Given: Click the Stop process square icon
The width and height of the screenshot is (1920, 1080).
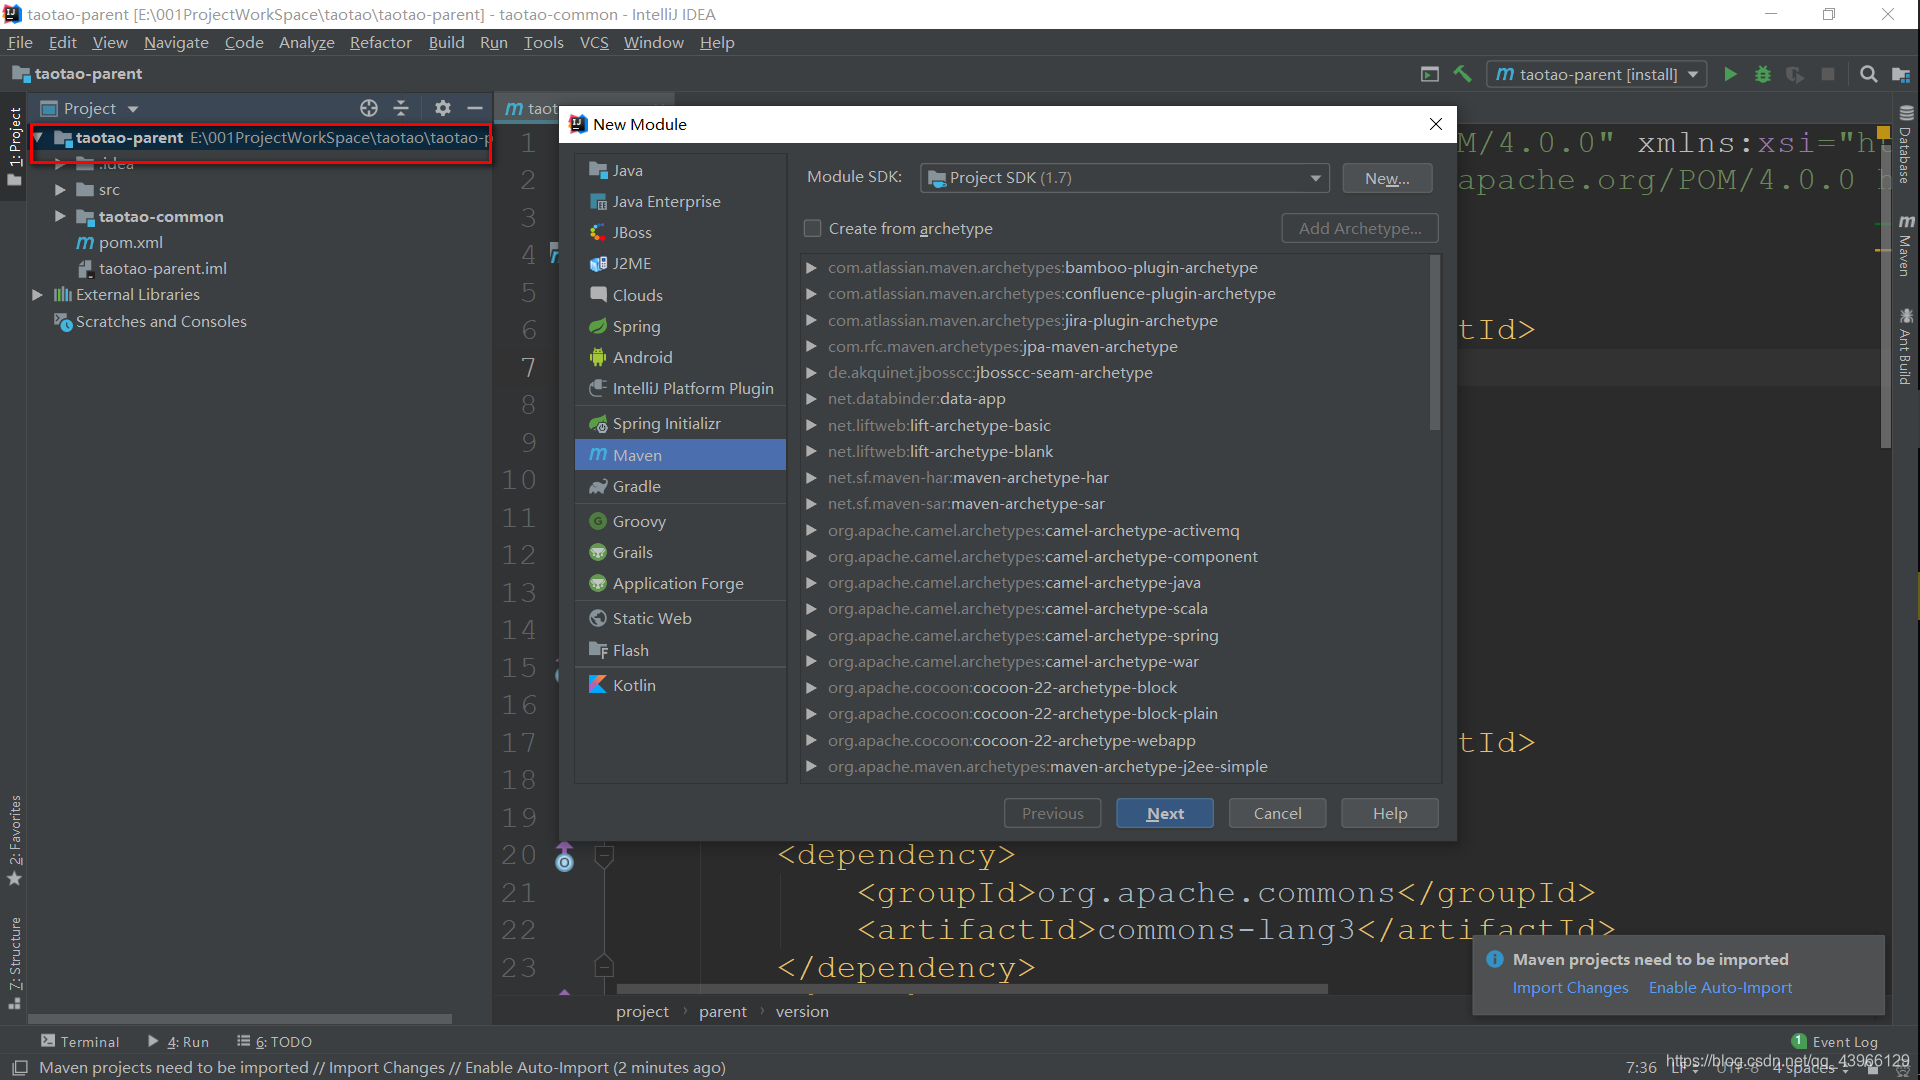Looking at the screenshot, I should pos(1828,74).
